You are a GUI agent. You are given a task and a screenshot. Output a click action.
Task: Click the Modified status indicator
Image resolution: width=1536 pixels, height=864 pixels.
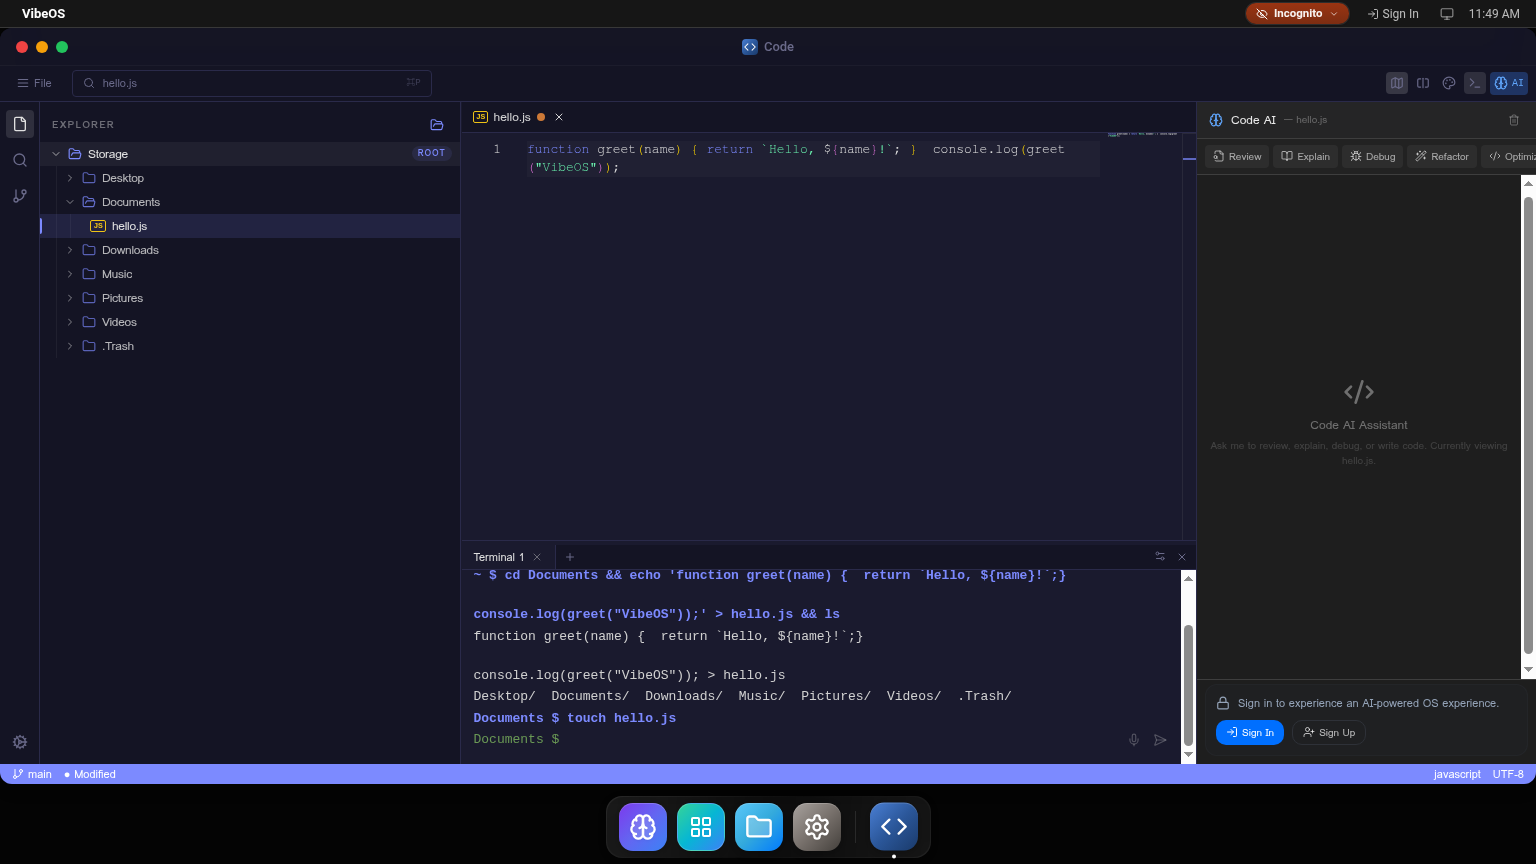click(90, 774)
